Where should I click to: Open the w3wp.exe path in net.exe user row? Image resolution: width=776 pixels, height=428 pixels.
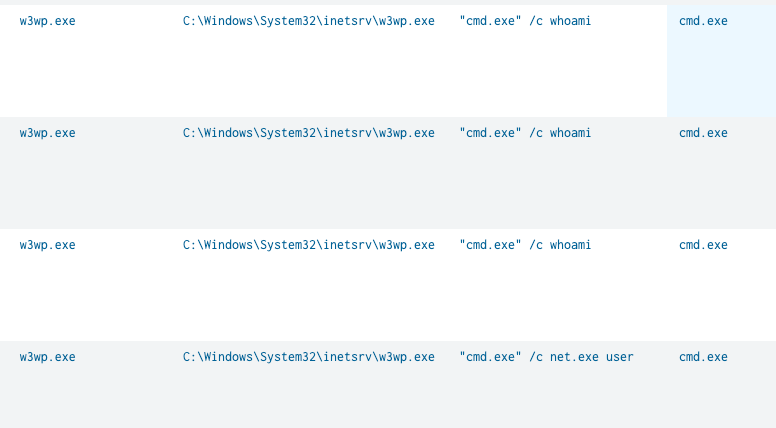click(308, 357)
